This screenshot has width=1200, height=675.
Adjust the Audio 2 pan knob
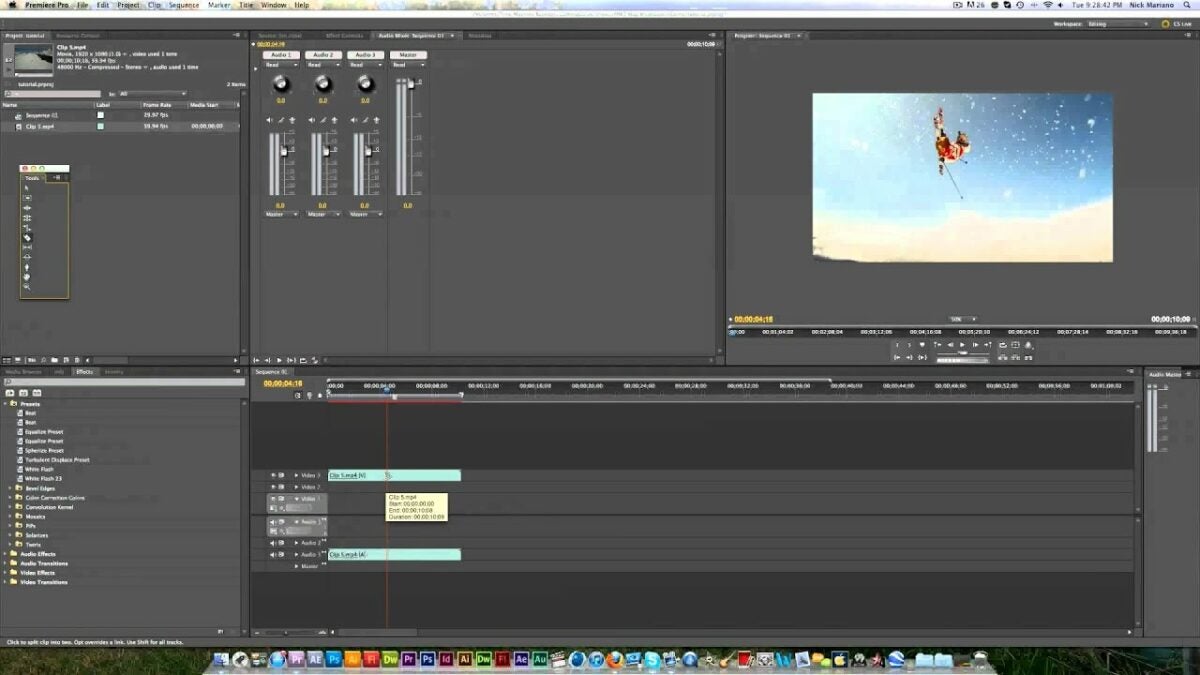(x=323, y=83)
